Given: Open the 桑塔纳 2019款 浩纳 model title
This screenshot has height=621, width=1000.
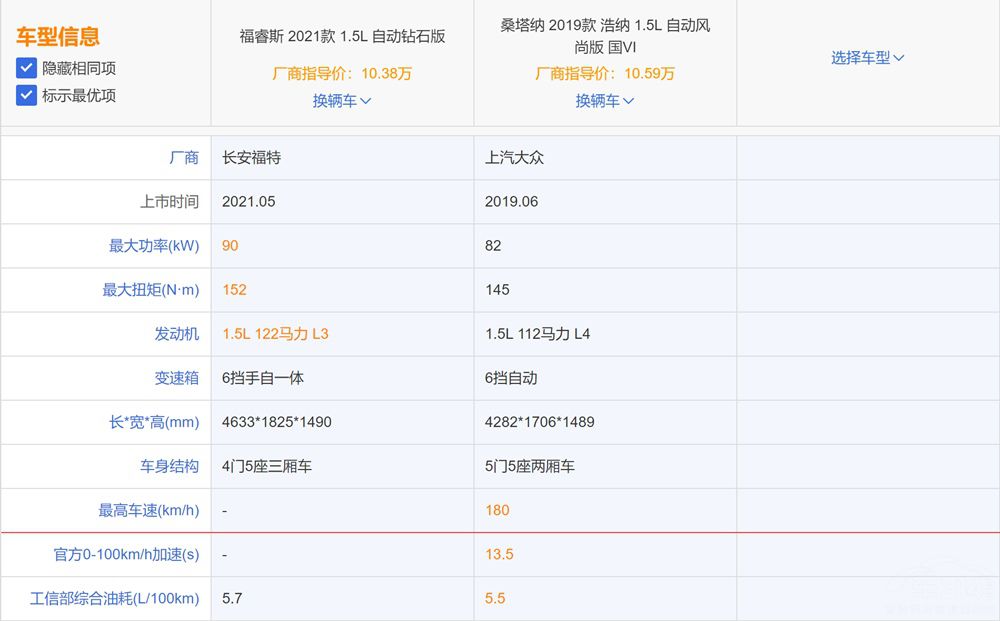Looking at the screenshot, I should click(605, 36).
